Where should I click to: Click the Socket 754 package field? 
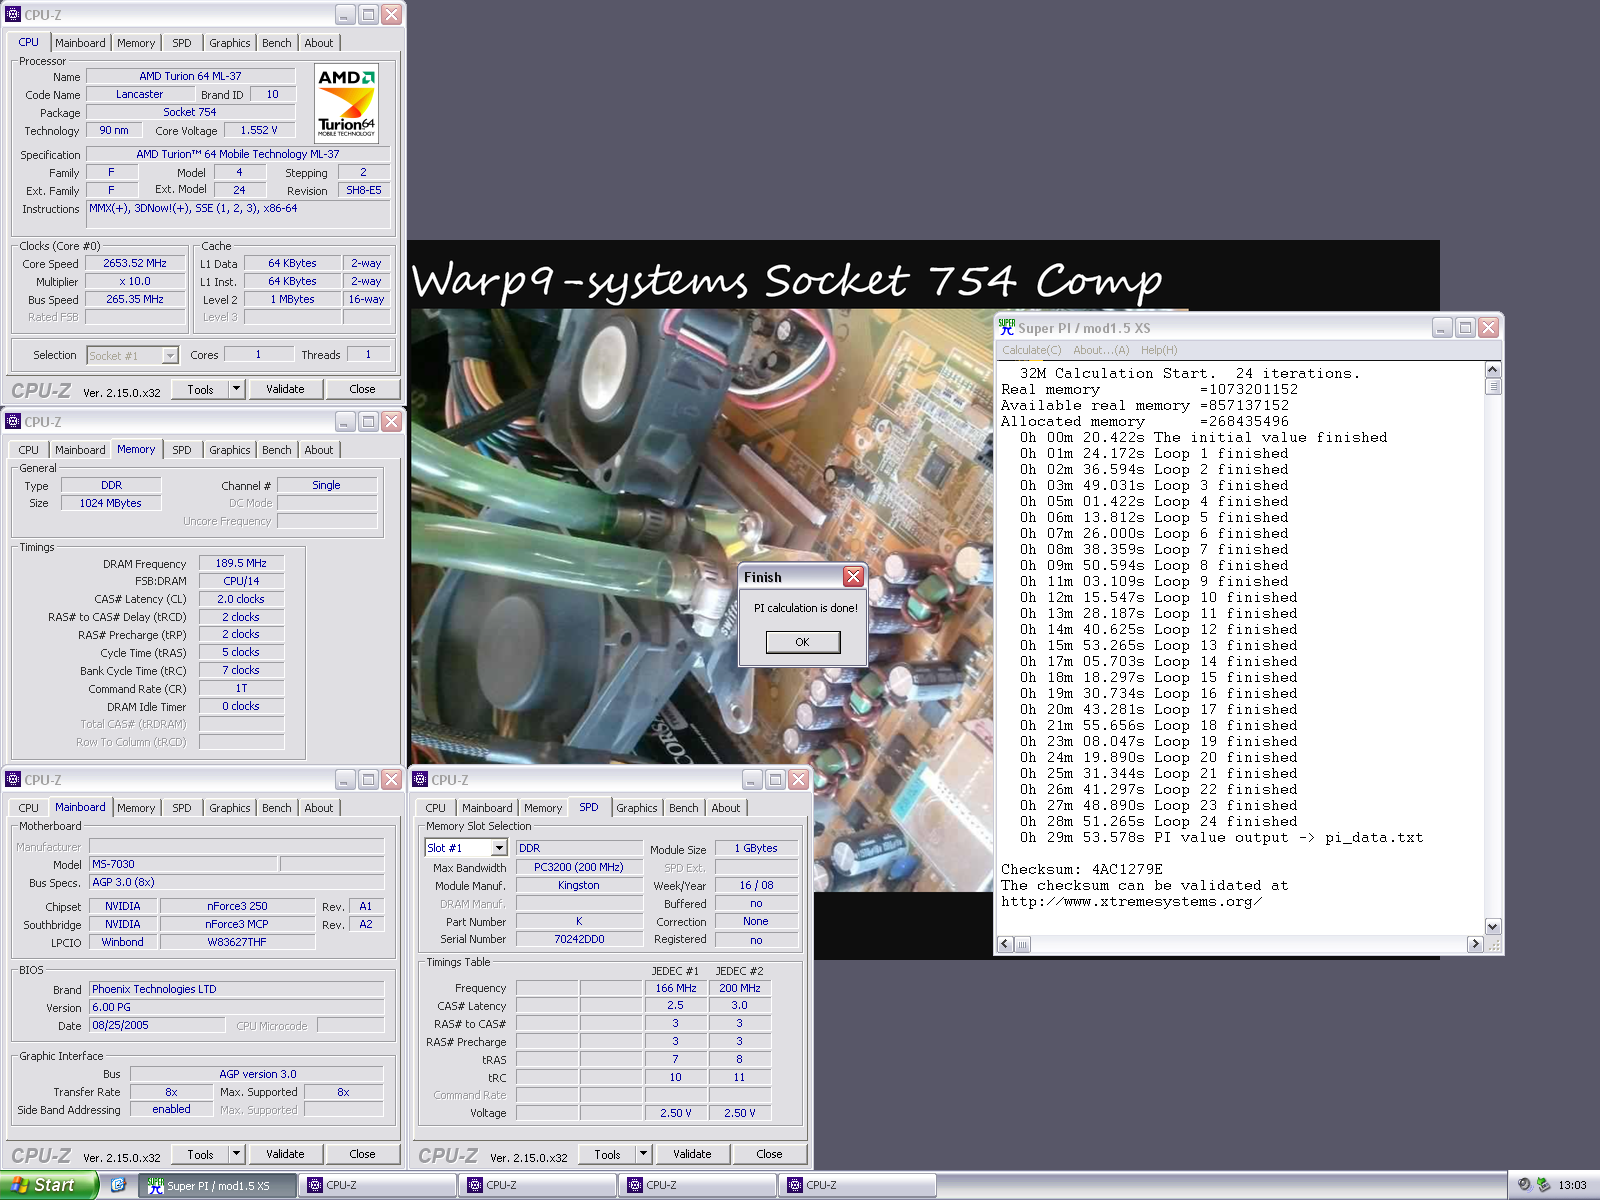pyautogui.click(x=190, y=112)
